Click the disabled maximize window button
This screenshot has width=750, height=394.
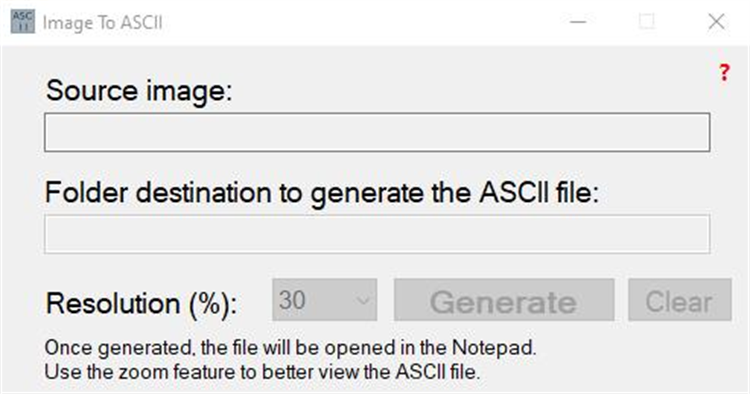coord(647,22)
